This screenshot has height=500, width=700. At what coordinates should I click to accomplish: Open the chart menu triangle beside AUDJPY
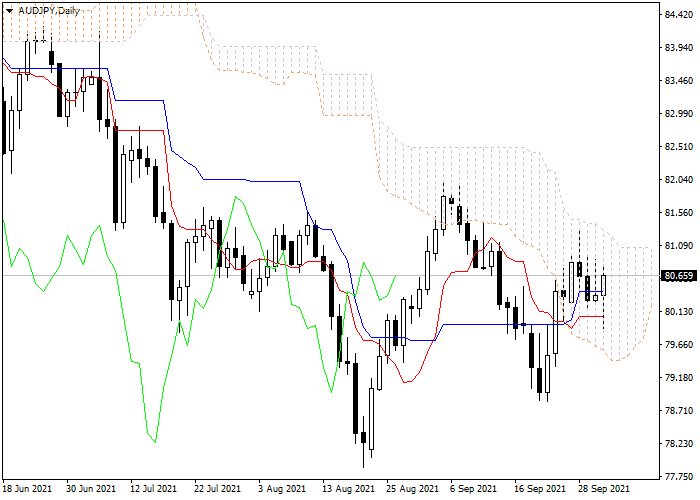click(x=9, y=11)
